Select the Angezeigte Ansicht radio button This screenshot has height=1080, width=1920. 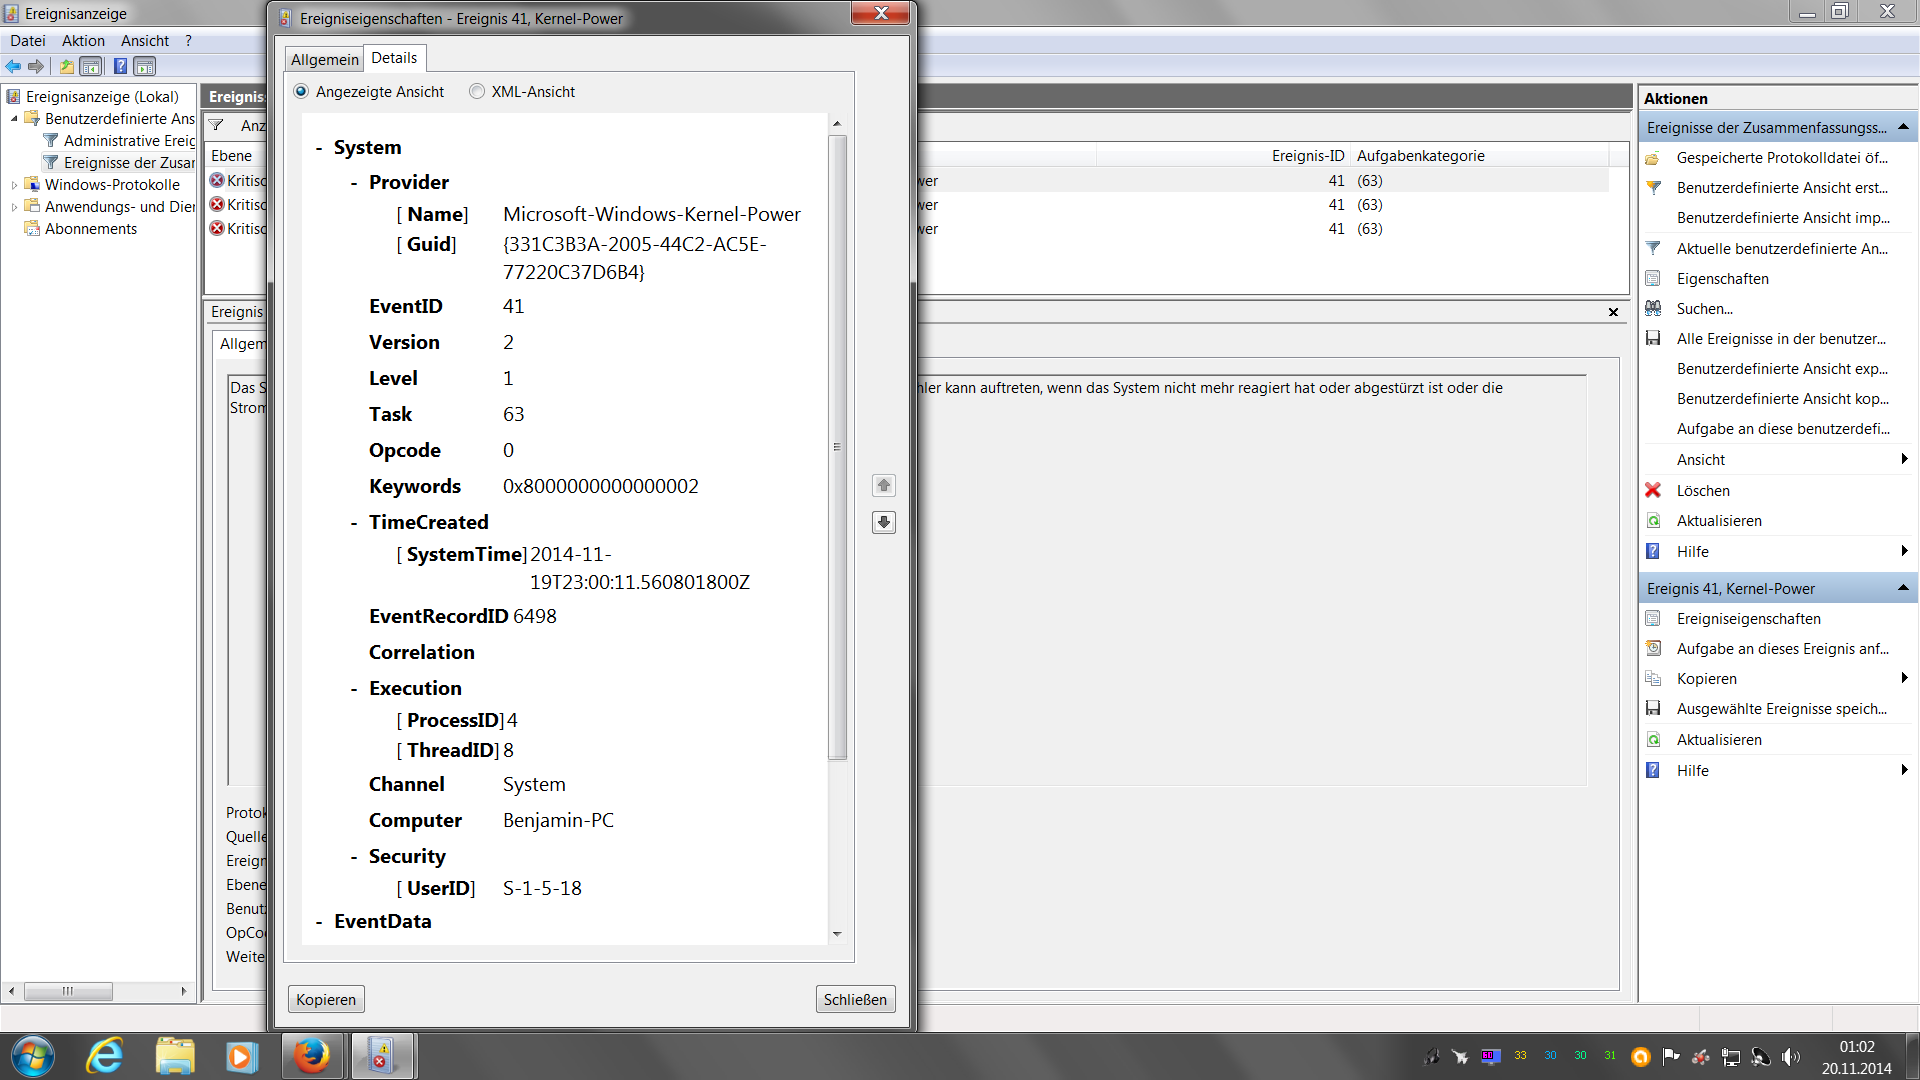point(301,91)
